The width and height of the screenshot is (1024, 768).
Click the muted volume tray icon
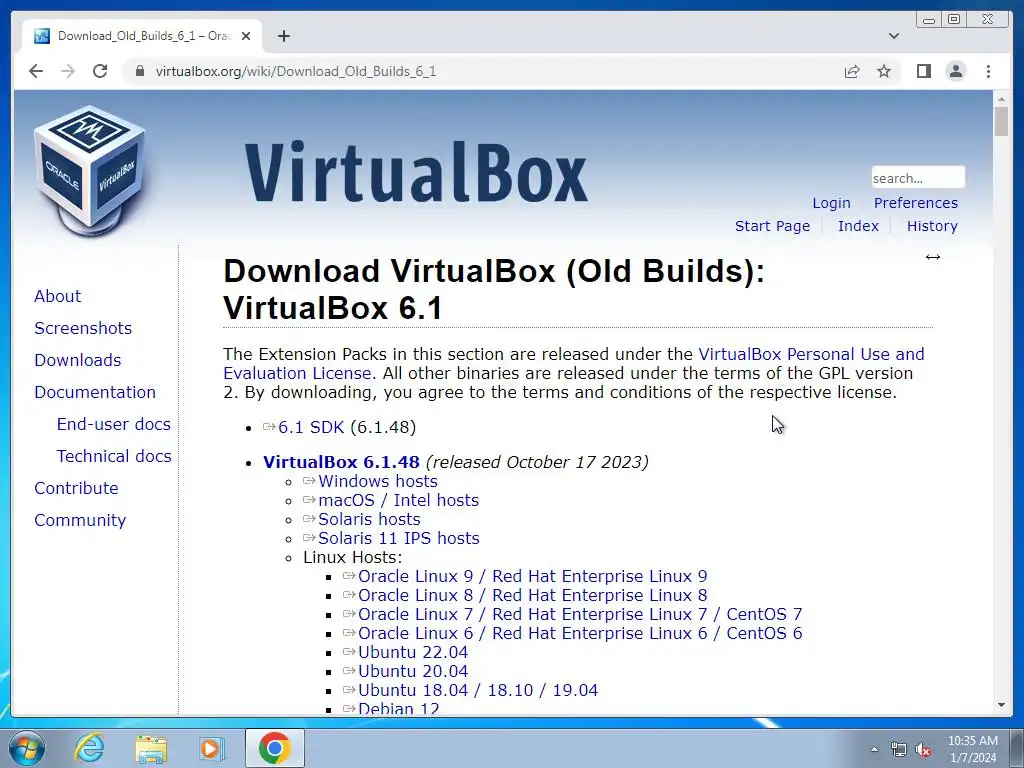coord(923,750)
